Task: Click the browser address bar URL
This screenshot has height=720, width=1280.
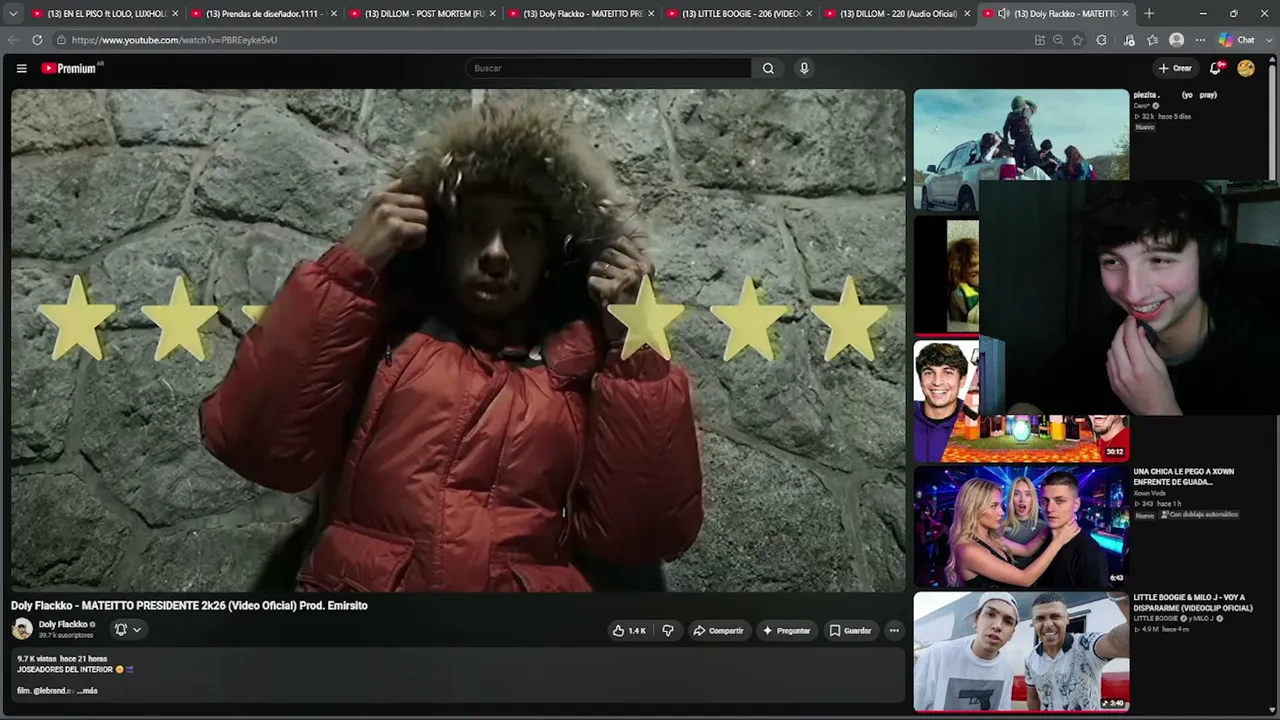Action: point(174,40)
